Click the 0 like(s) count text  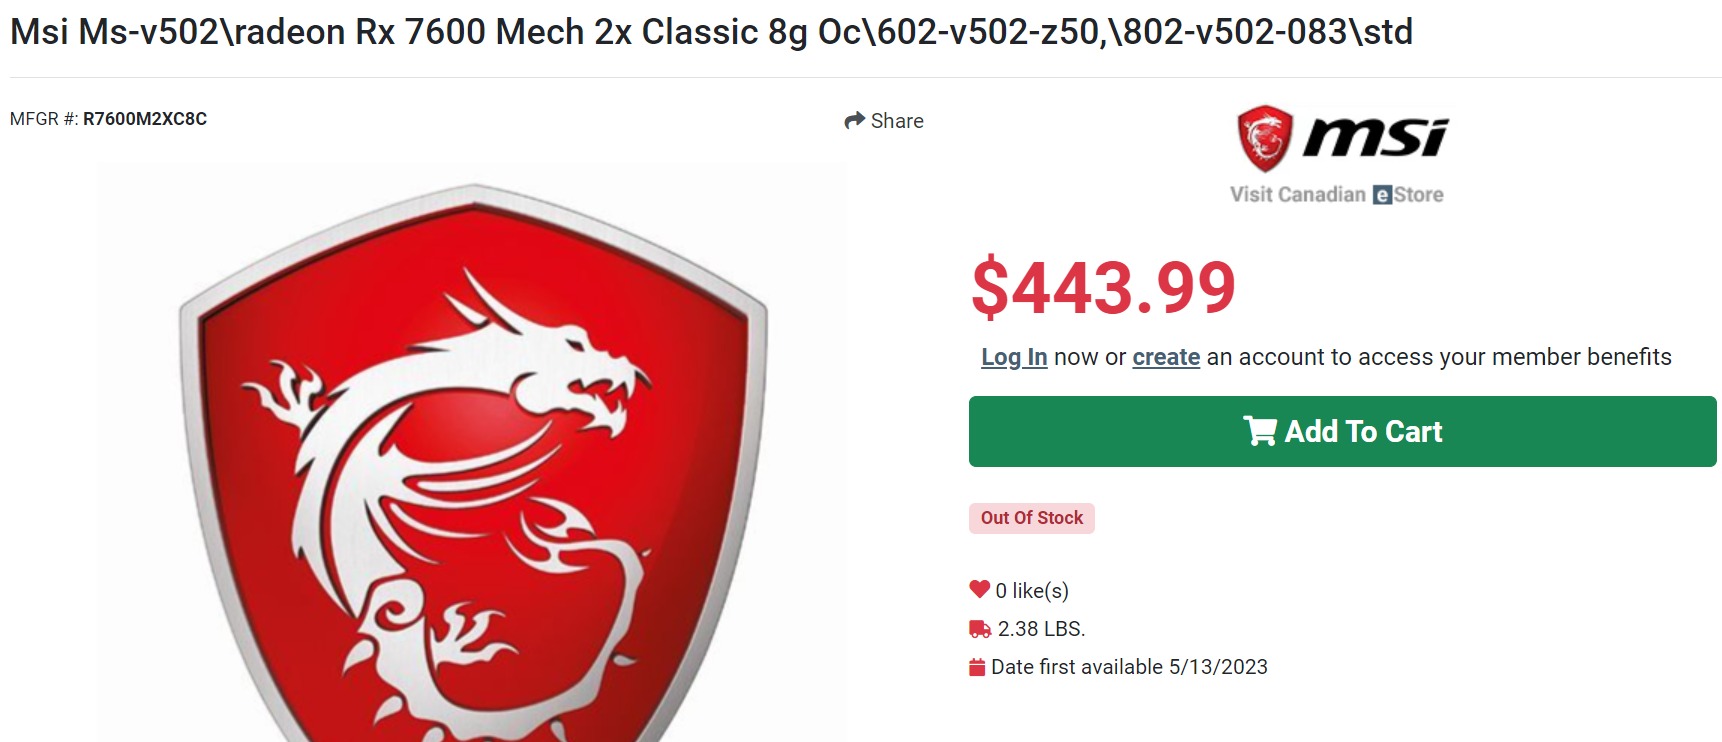pyautogui.click(x=1032, y=591)
